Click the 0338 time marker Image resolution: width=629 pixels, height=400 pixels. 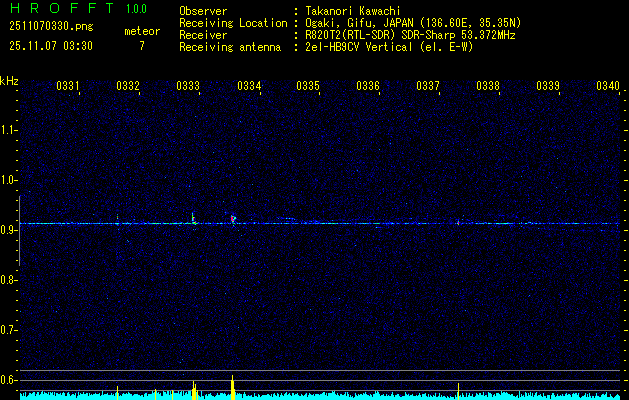(x=488, y=86)
